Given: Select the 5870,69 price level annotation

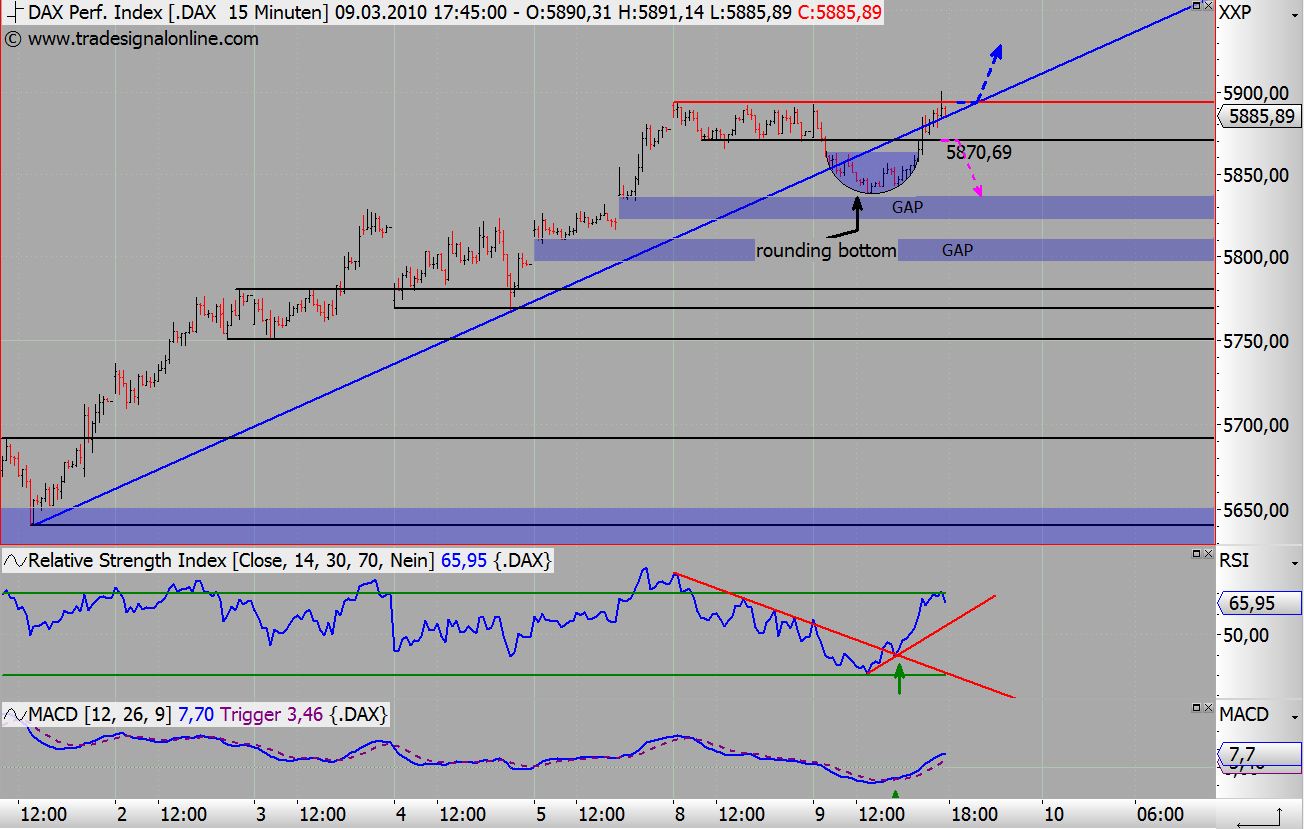Looking at the screenshot, I should (981, 153).
